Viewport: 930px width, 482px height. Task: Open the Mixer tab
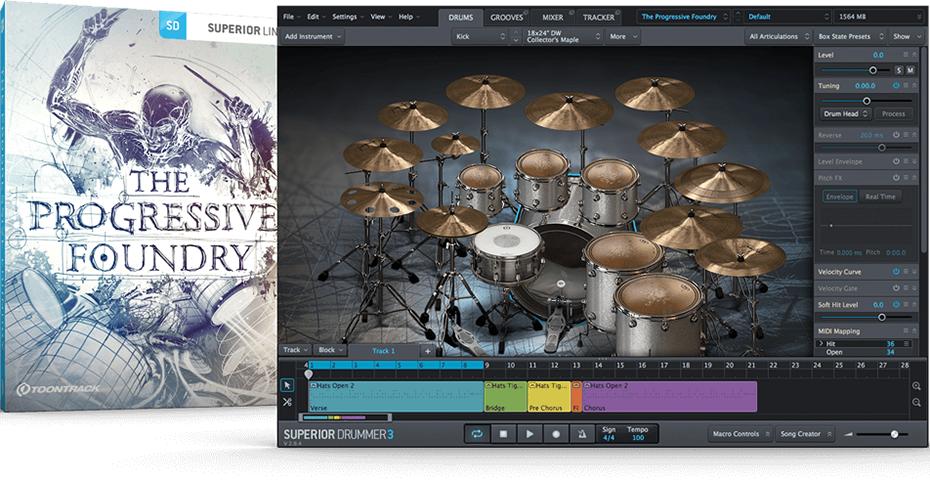[x=553, y=17]
